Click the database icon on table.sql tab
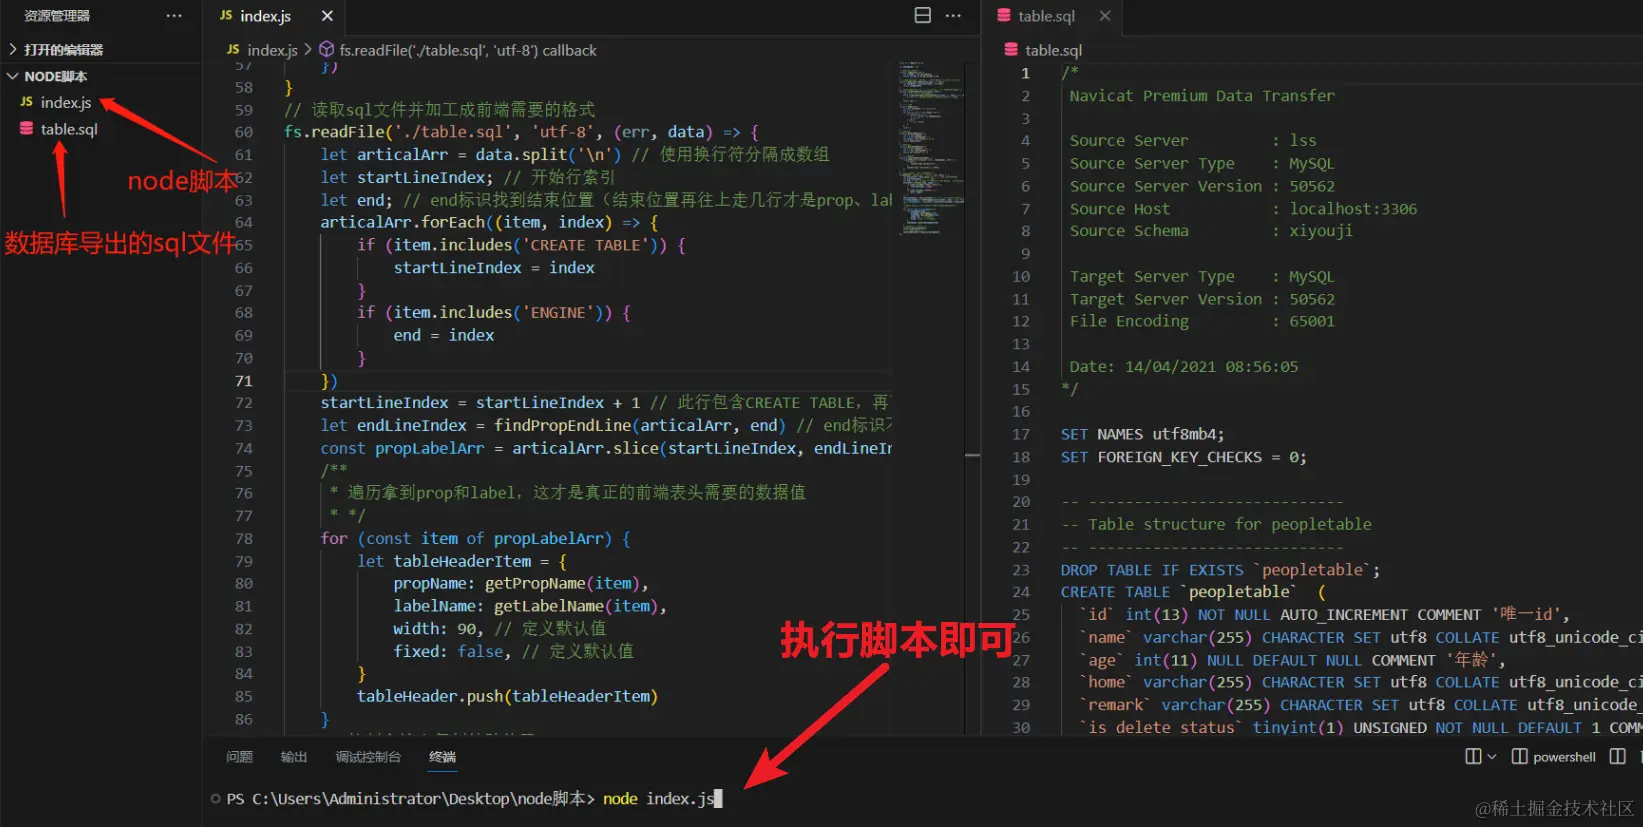Viewport: 1643px width, 827px height. tap(1004, 16)
